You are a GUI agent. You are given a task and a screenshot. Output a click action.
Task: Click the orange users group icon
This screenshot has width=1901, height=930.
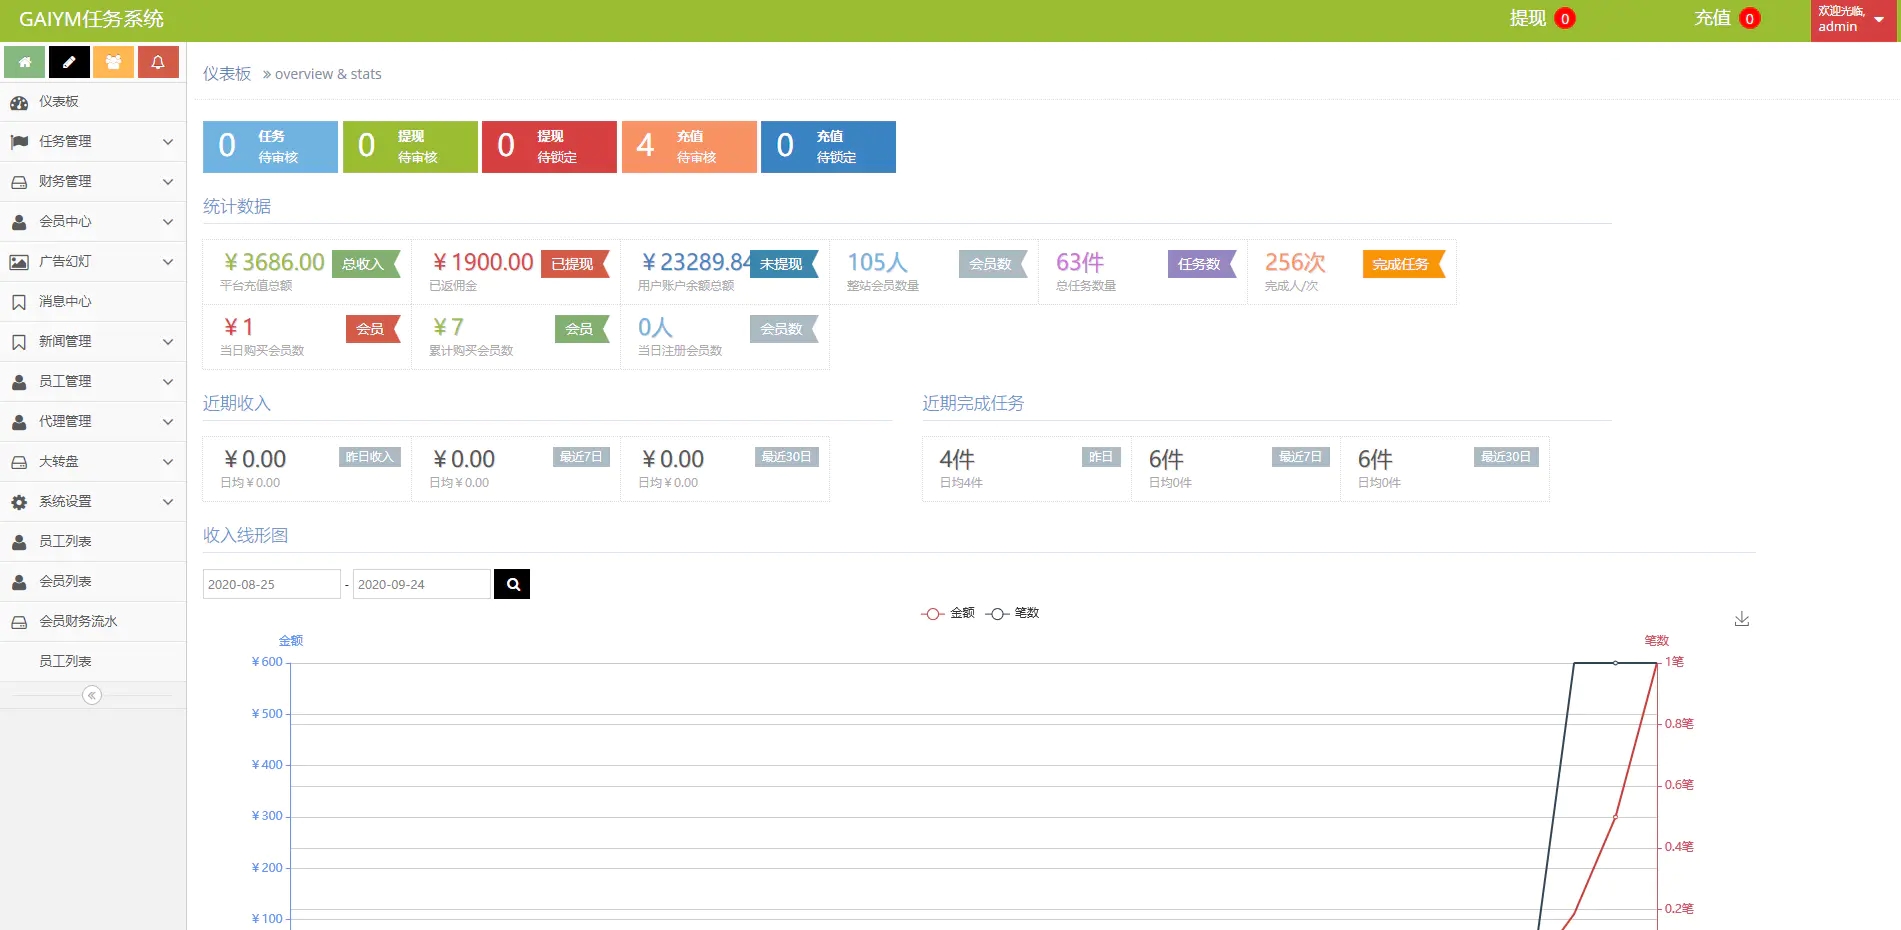point(113,62)
